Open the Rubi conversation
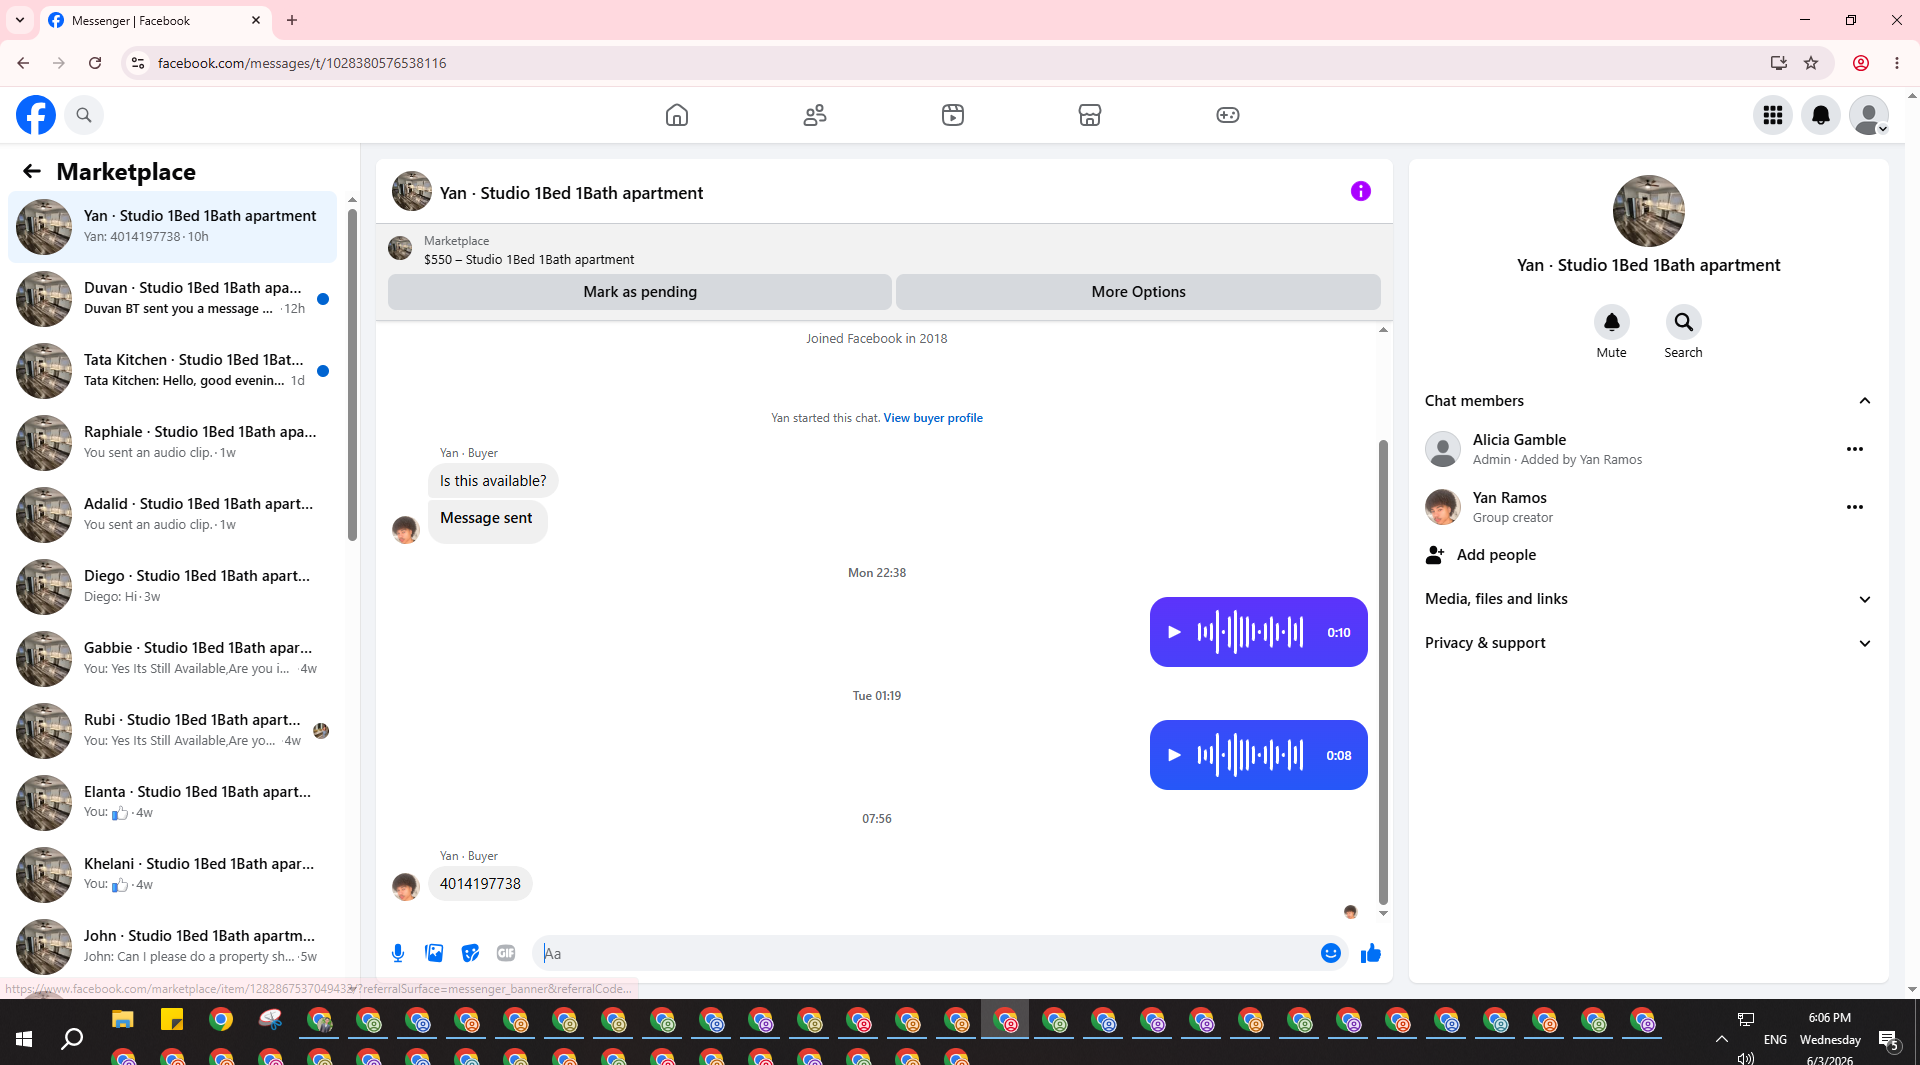1920x1065 pixels. pos(172,731)
